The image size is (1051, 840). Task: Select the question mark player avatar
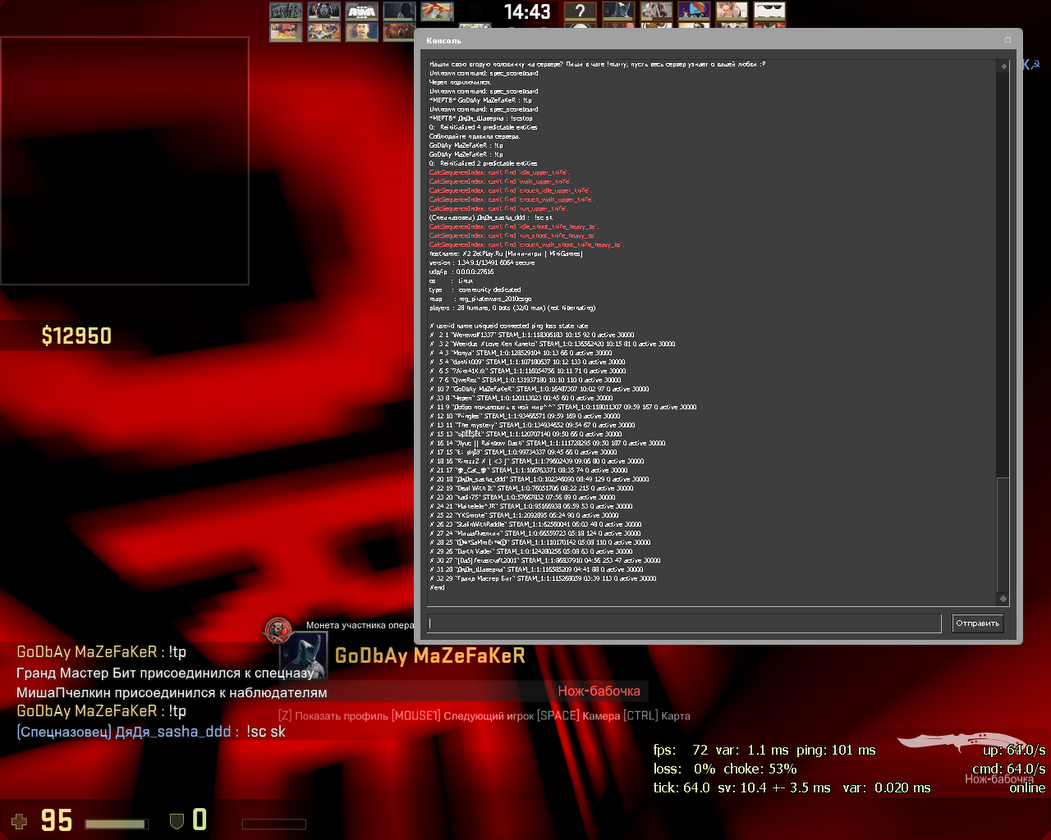click(579, 12)
